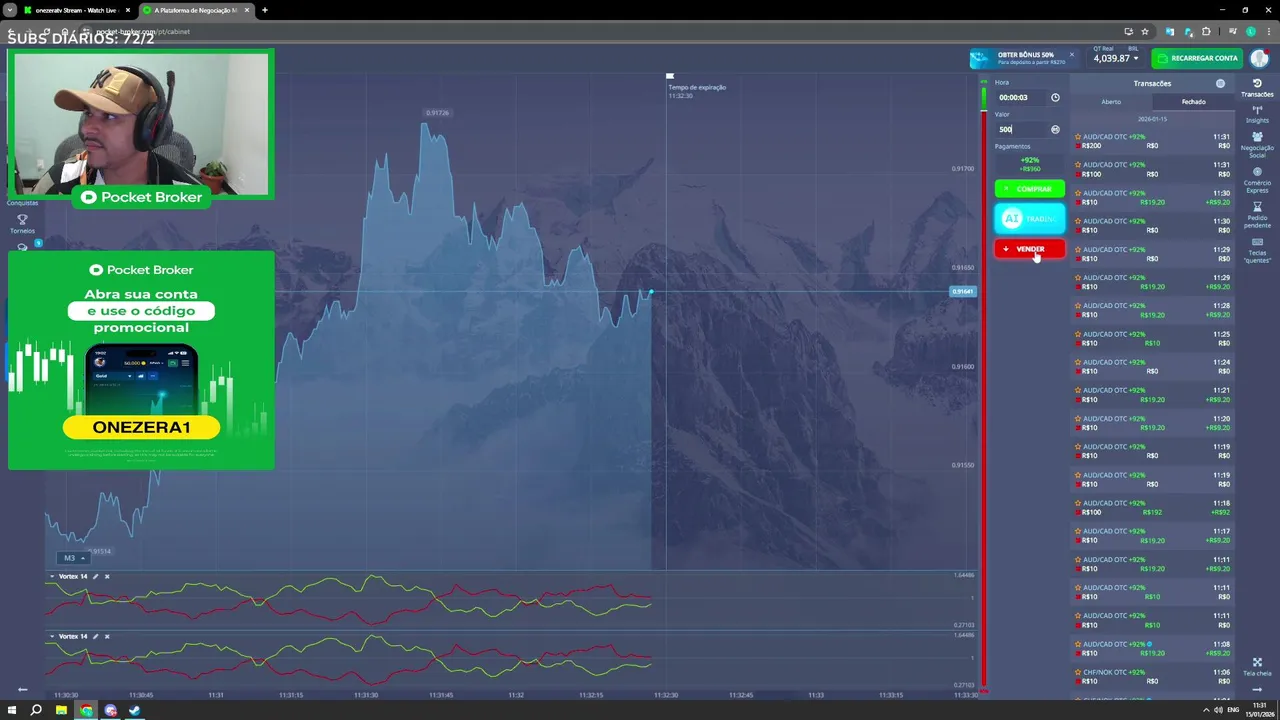Open the AUD/CAD OTC transaction at 11:08

[1152, 649]
